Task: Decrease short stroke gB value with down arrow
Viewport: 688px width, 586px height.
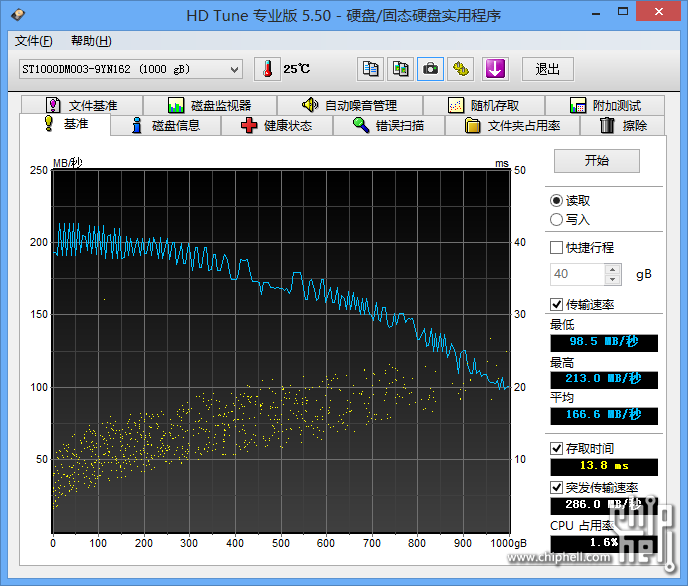Action: [x=613, y=279]
